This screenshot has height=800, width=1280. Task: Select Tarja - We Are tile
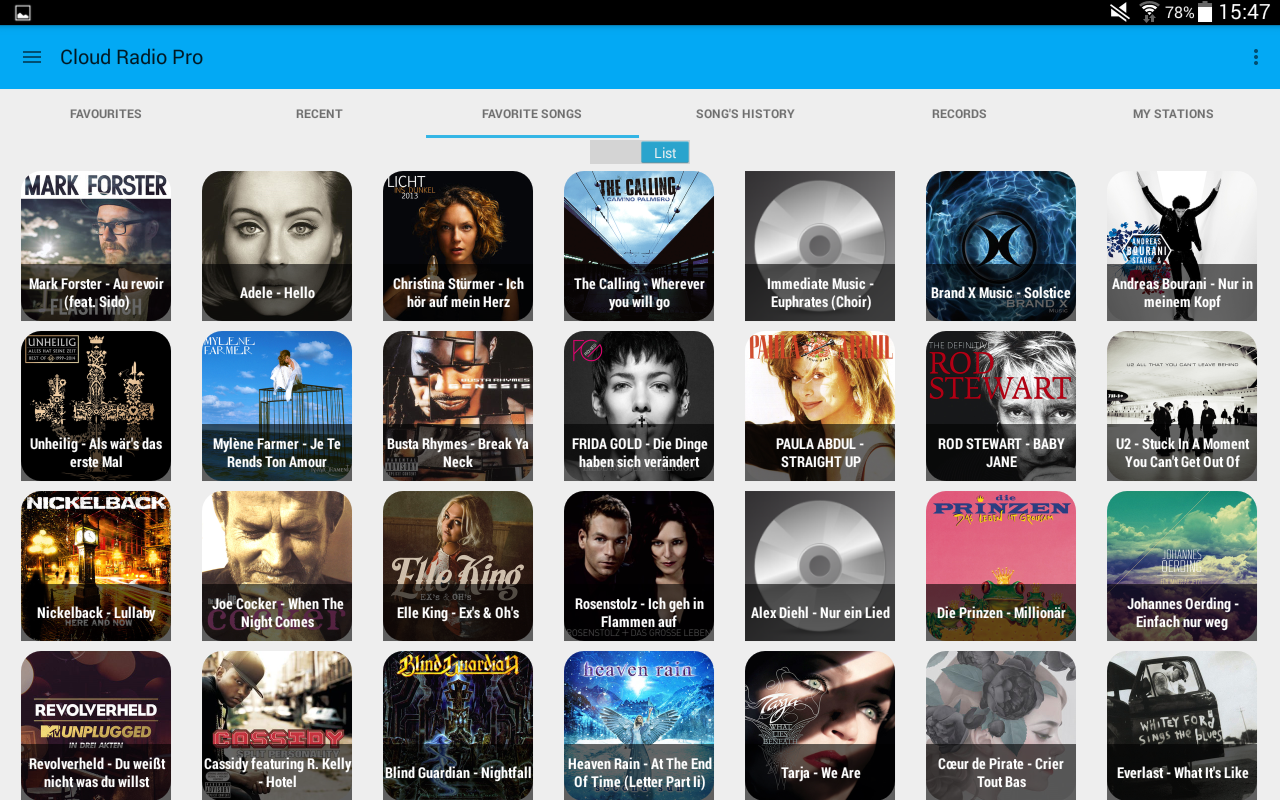pyautogui.click(x=820, y=726)
